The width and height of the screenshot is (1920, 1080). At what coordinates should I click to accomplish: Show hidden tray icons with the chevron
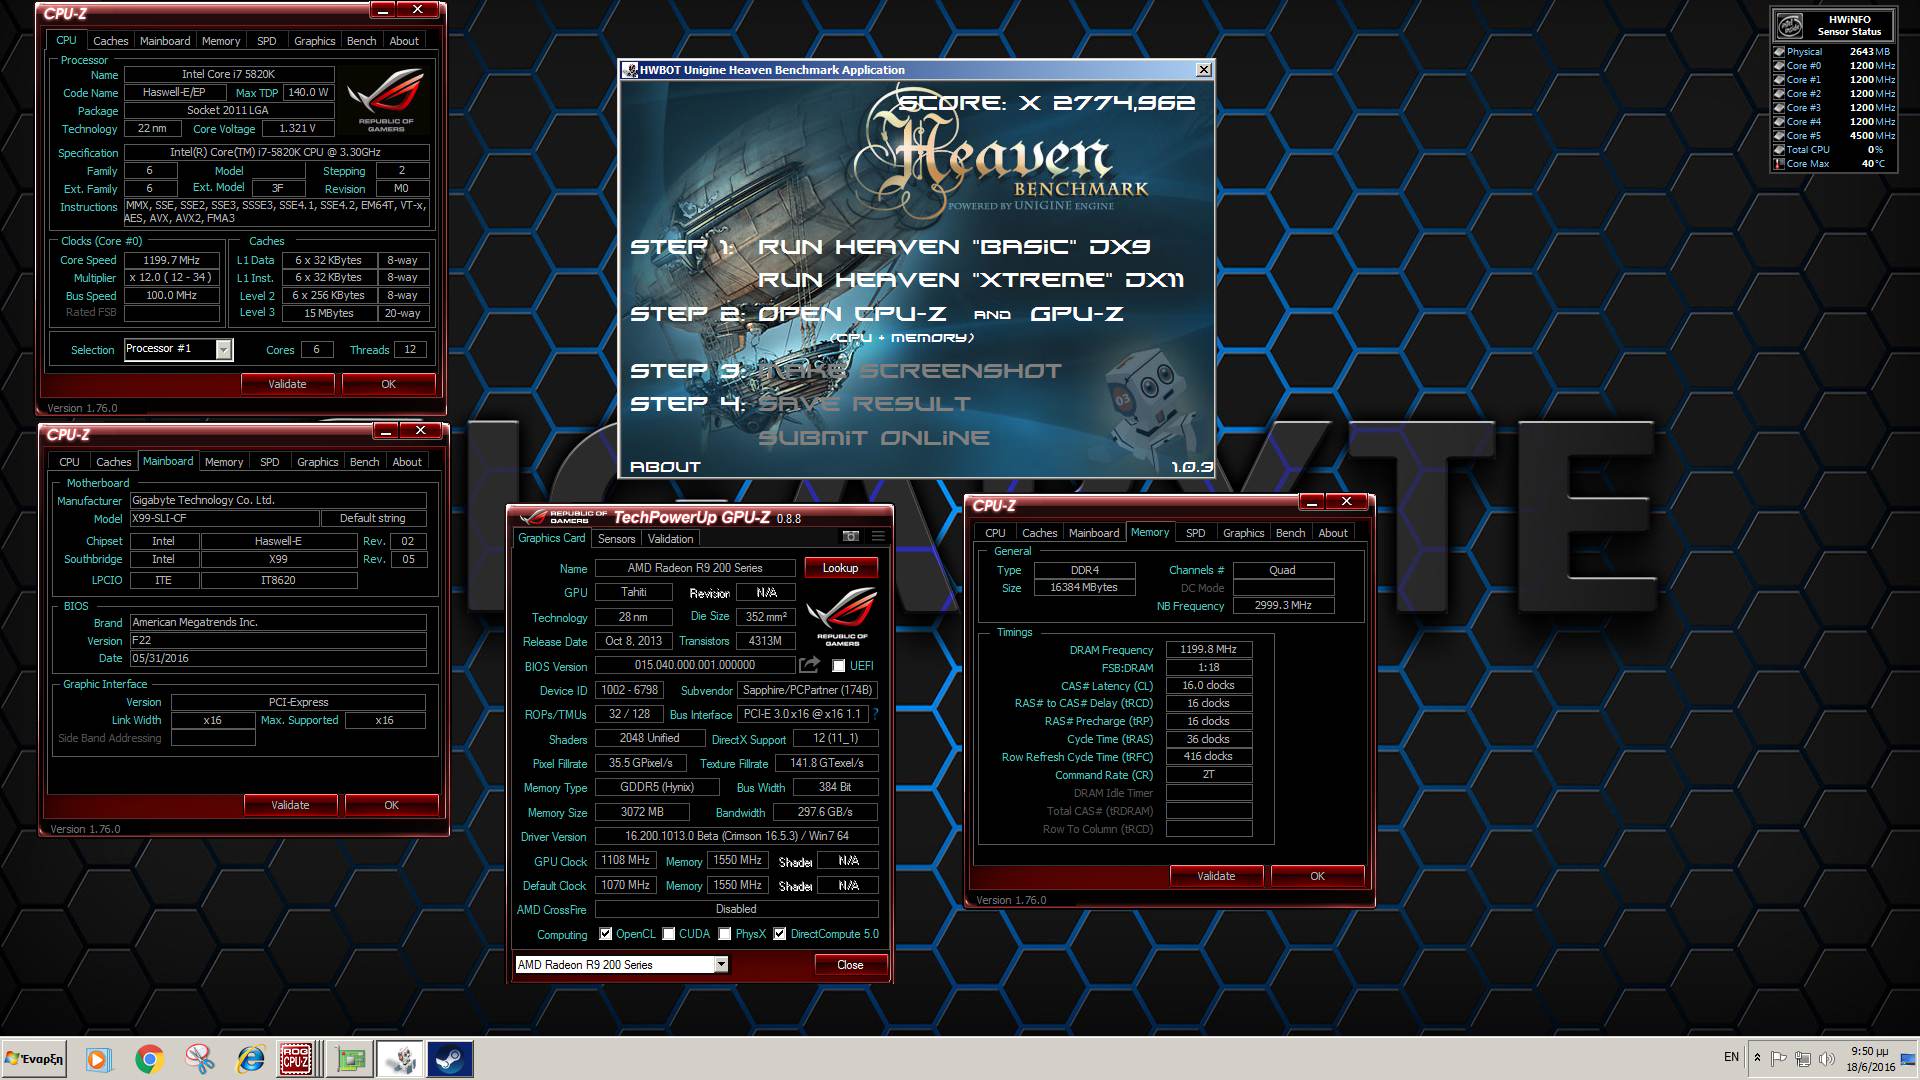tap(1757, 1057)
